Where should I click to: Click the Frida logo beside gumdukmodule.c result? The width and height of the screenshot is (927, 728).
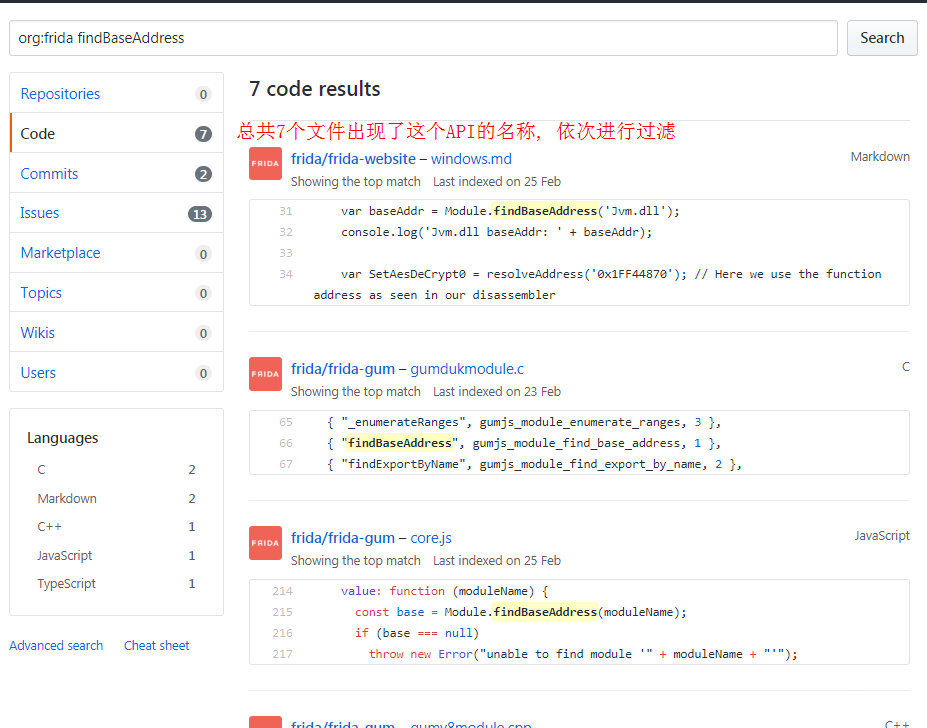click(x=265, y=374)
